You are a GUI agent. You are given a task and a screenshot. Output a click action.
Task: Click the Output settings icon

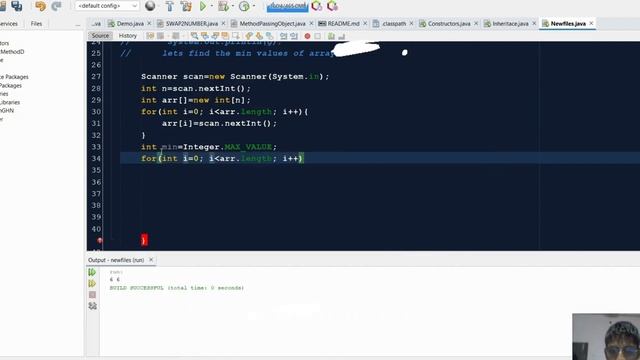92,306
